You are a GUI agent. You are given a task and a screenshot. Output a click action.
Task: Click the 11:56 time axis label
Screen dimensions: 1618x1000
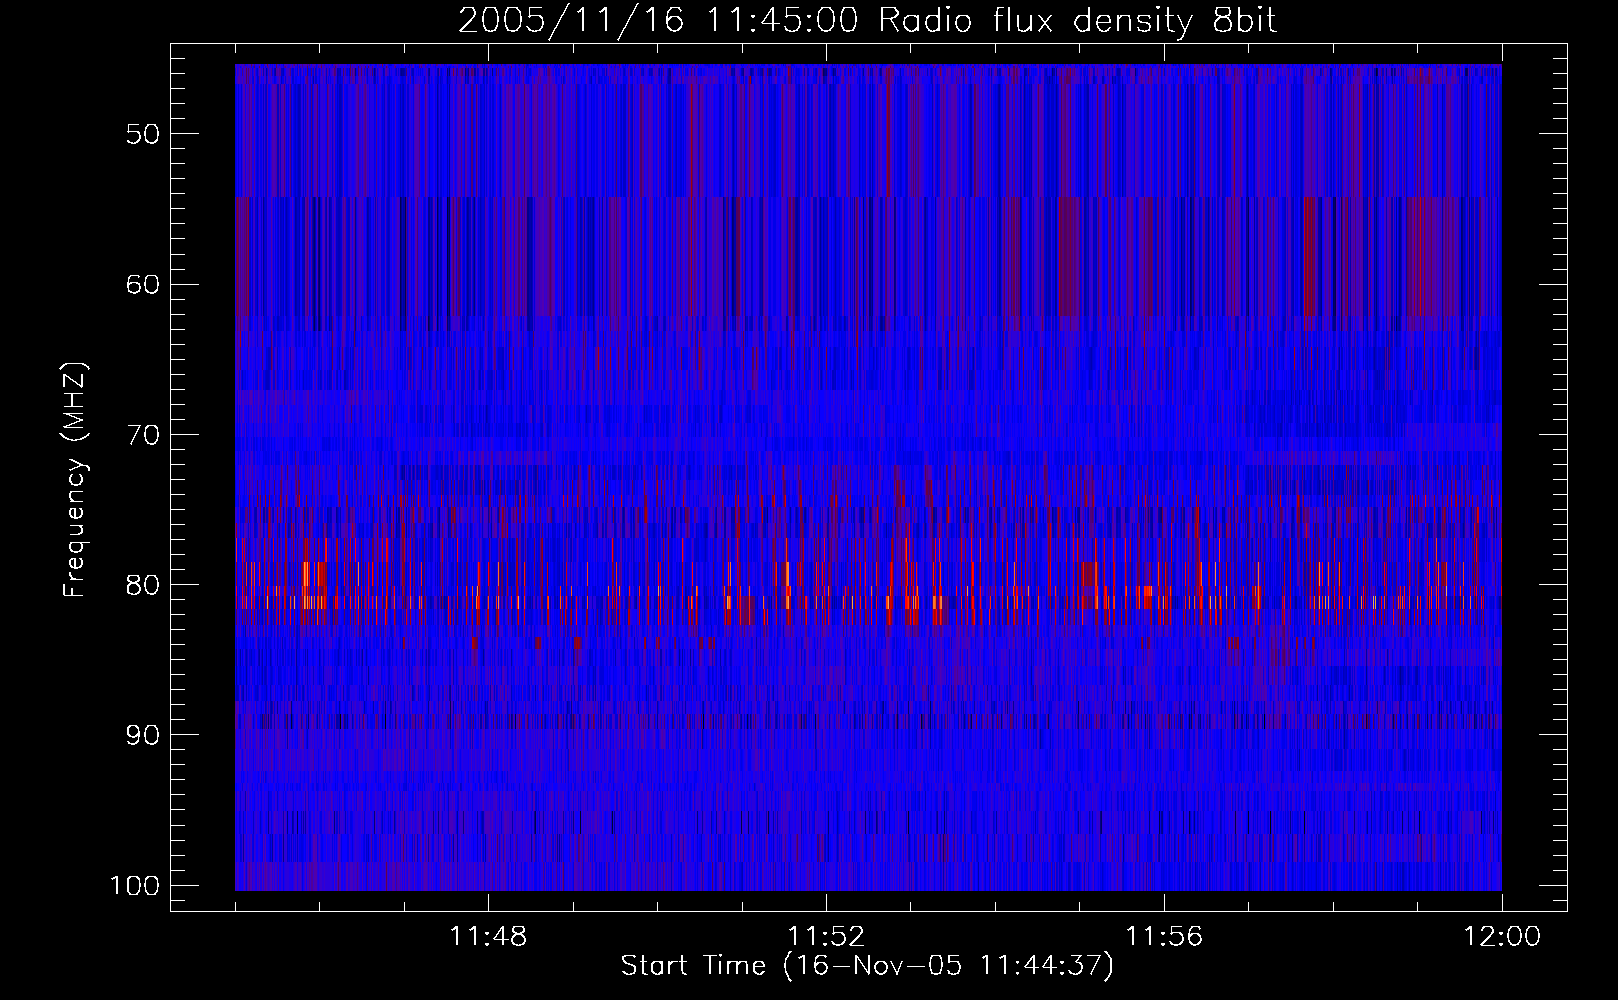pos(1164,937)
